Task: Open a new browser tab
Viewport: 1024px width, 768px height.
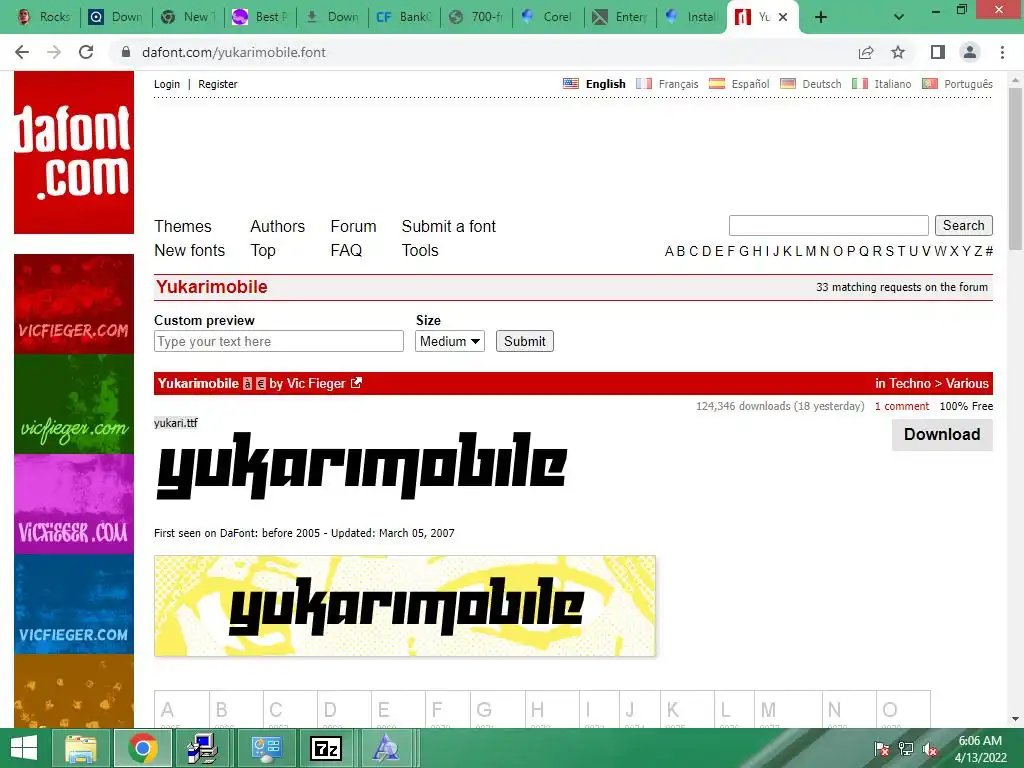Action: [821, 18]
